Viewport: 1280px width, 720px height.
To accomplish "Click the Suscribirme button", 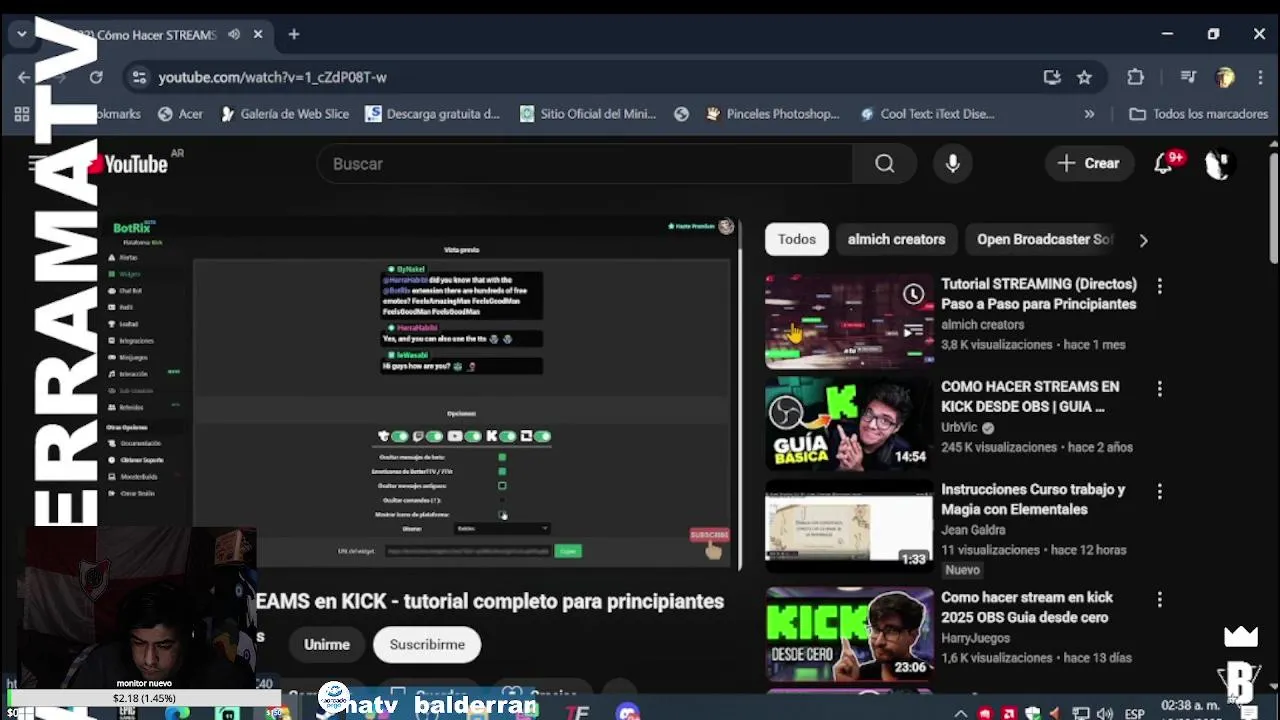I will point(427,644).
